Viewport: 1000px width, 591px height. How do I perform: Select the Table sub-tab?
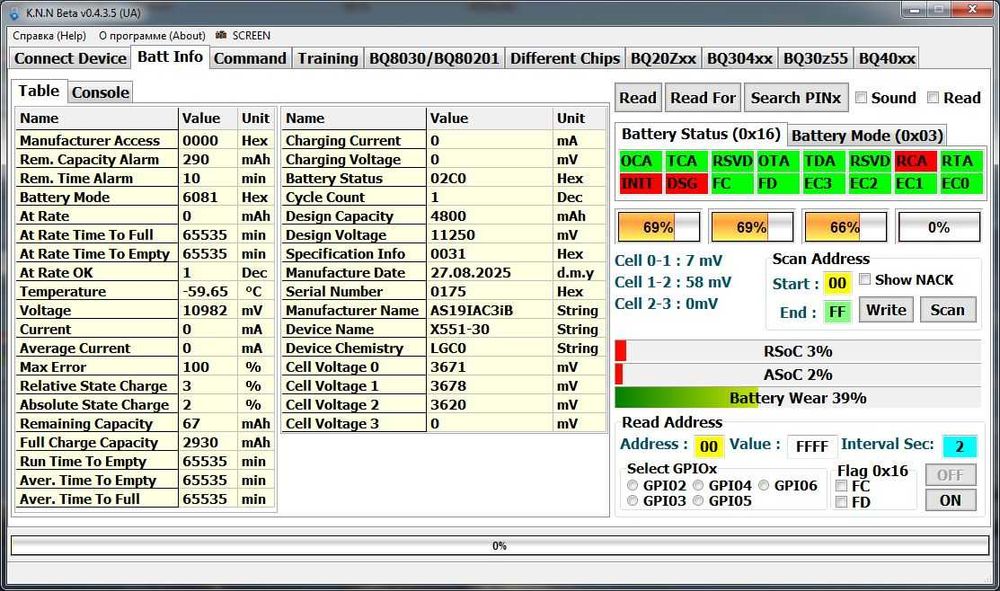39,91
